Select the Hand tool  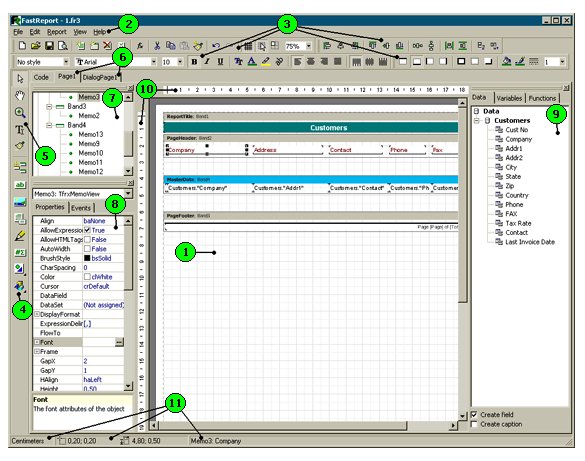click(x=20, y=95)
